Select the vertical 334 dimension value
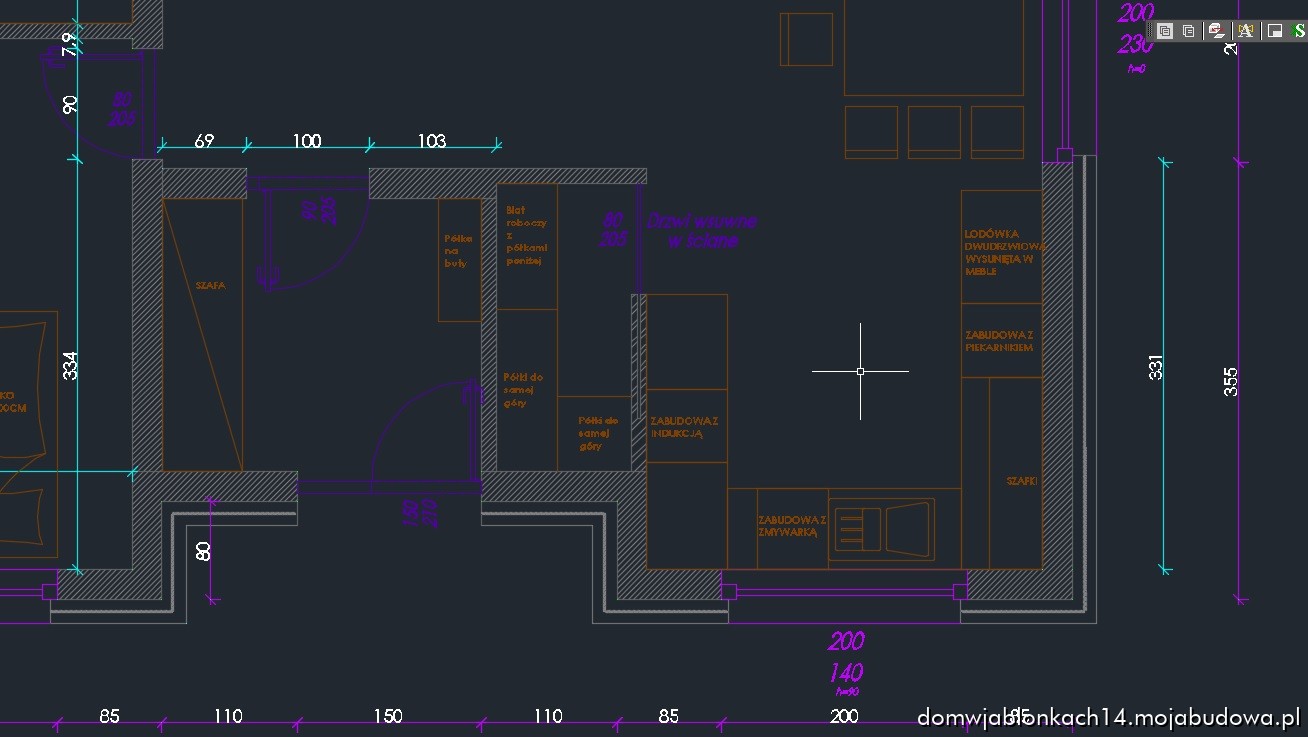This screenshot has width=1308, height=737. (70, 365)
